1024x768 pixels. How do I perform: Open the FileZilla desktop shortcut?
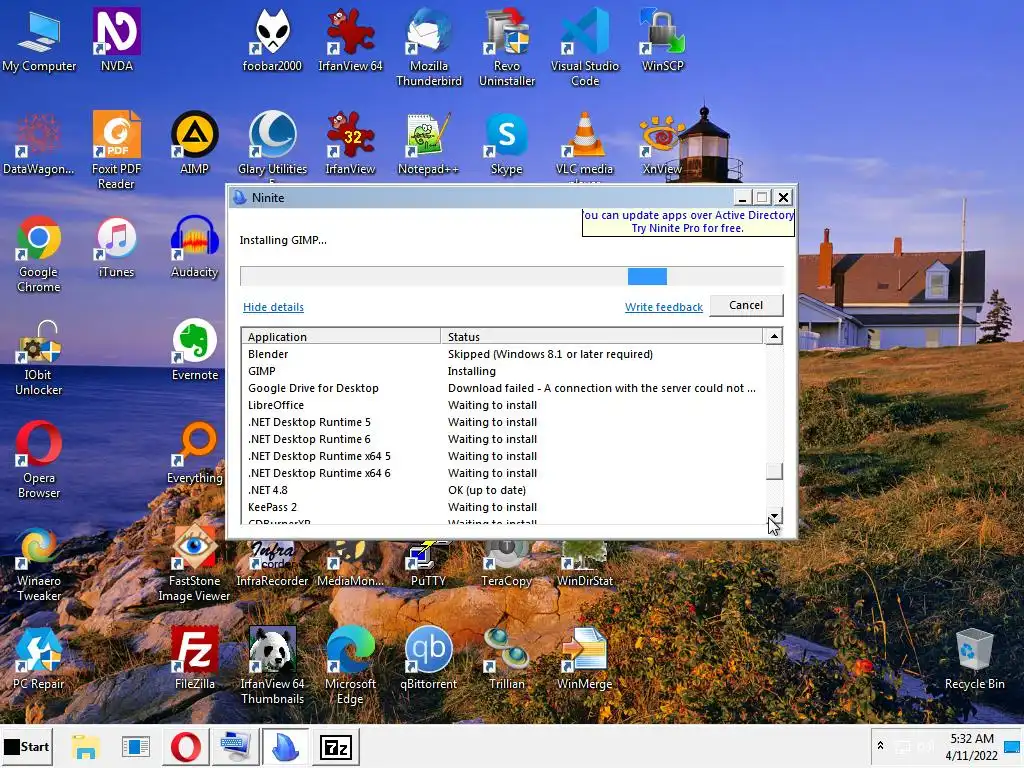pos(195,658)
